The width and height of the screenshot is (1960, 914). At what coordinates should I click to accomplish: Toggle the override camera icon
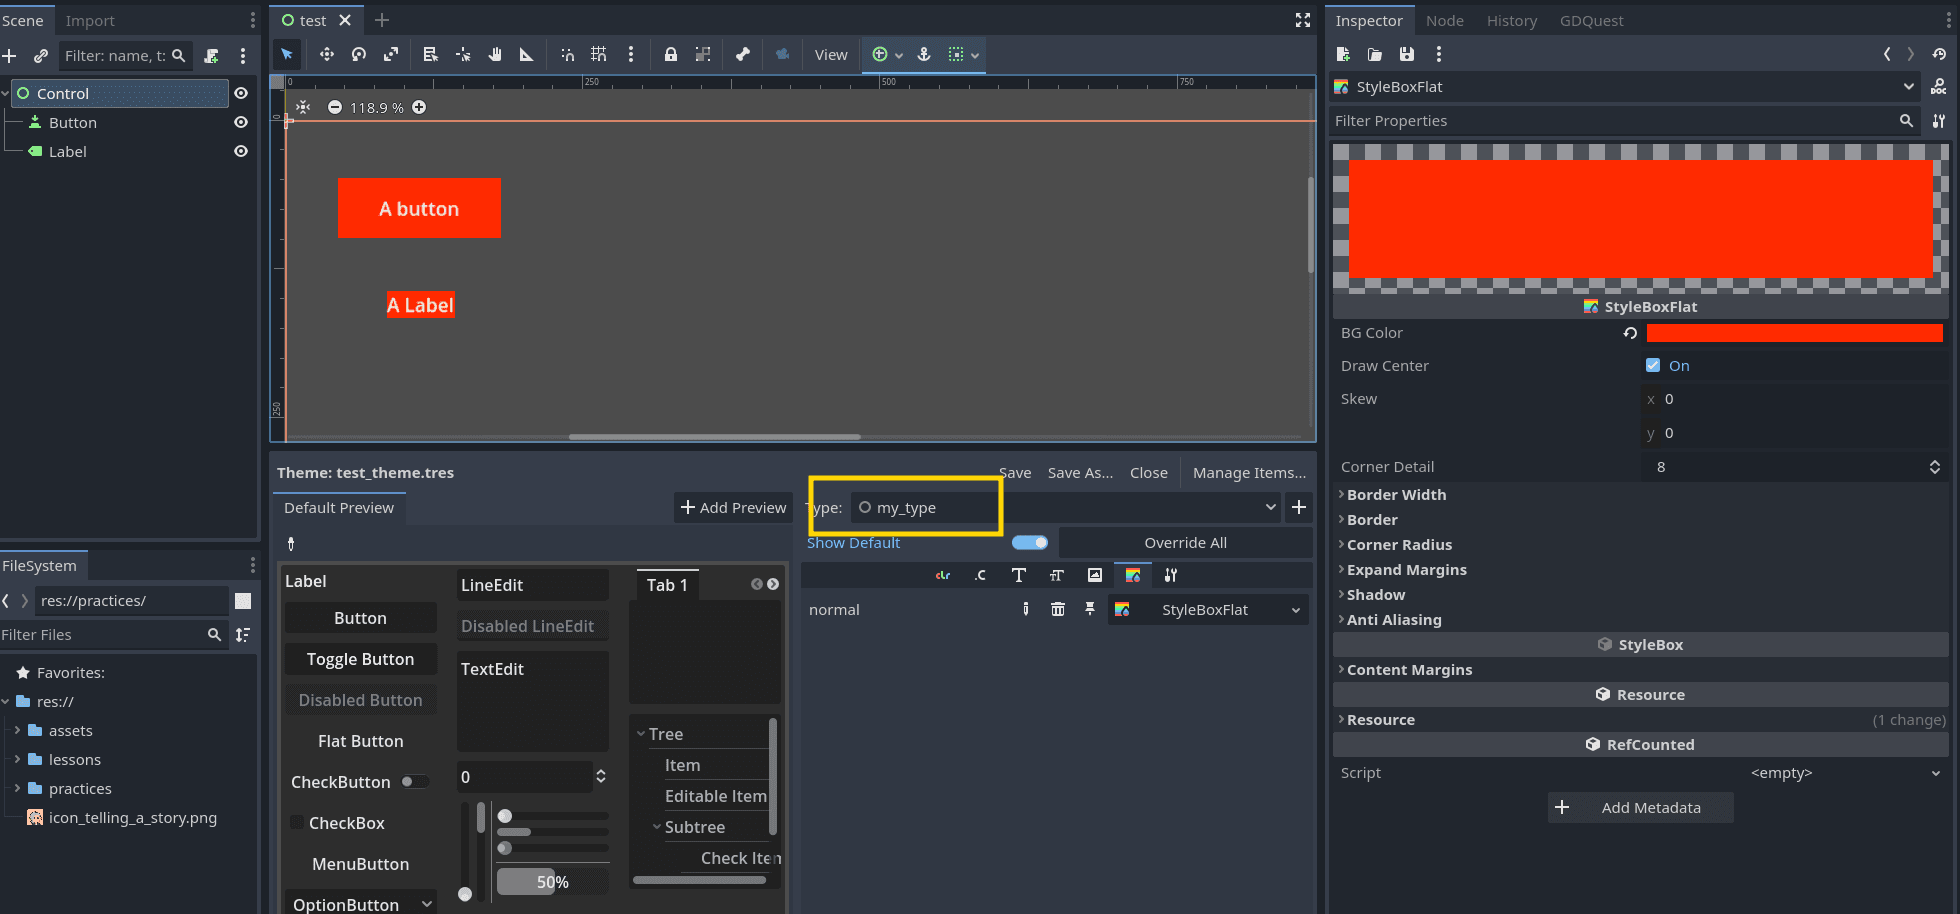pyautogui.click(x=783, y=54)
